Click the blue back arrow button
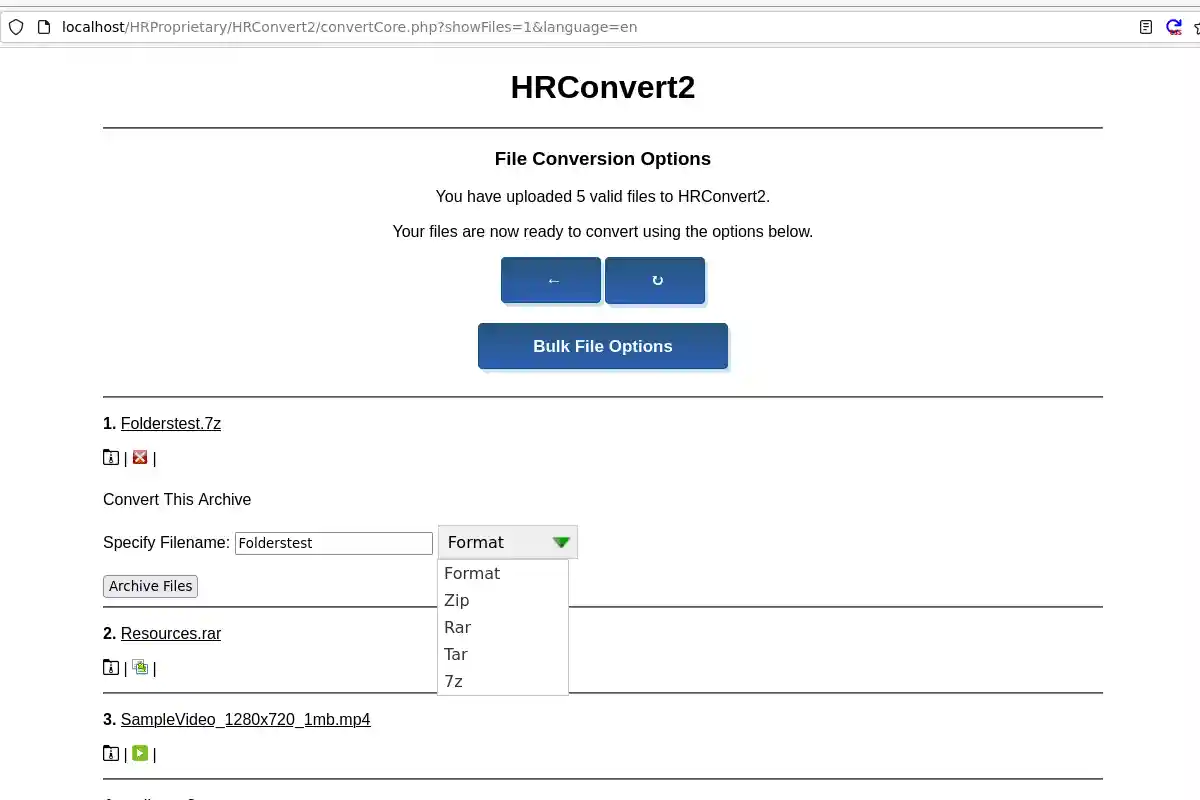The width and height of the screenshot is (1200, 800). click(551, 280)
